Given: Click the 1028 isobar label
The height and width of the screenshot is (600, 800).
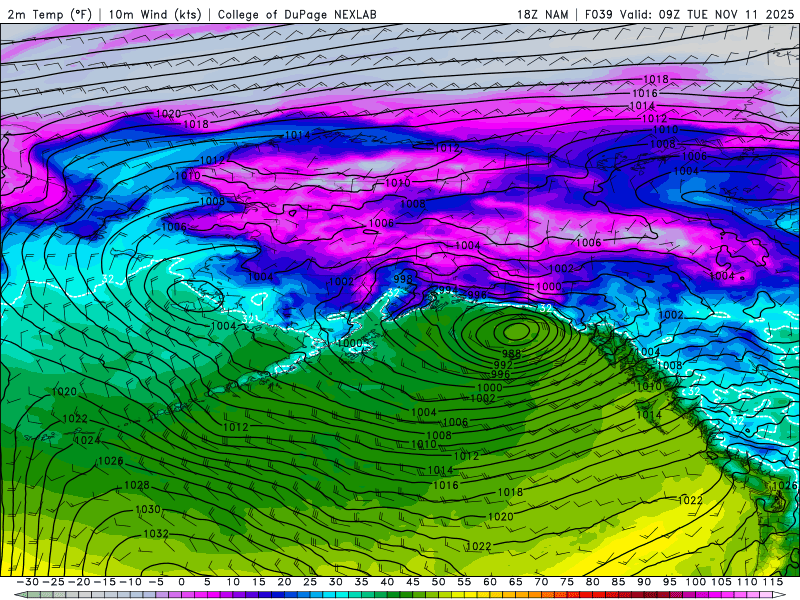Looking at the screenshot, I should pos(137,485).
